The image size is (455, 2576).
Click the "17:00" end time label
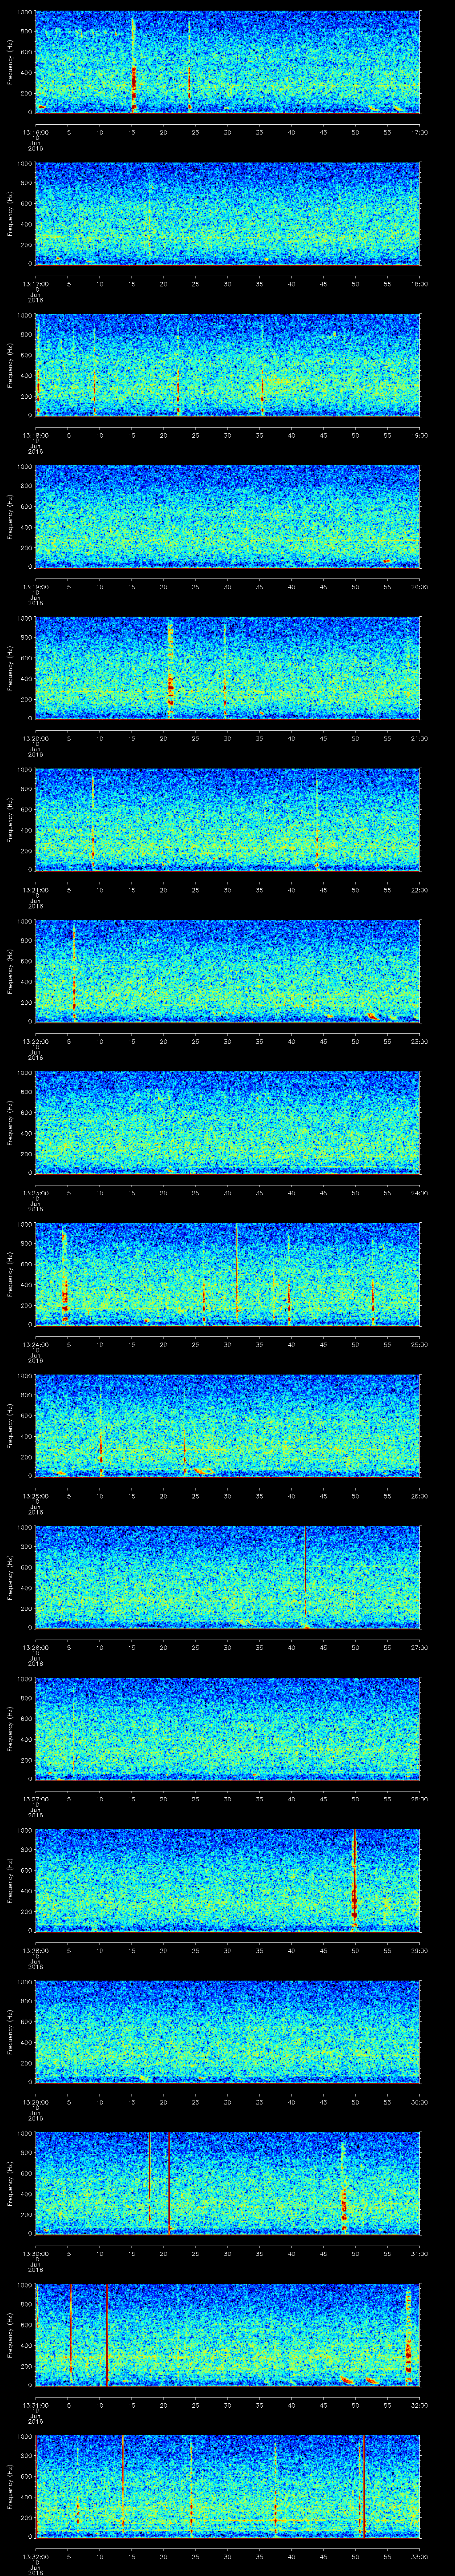[x=420, y=132]
